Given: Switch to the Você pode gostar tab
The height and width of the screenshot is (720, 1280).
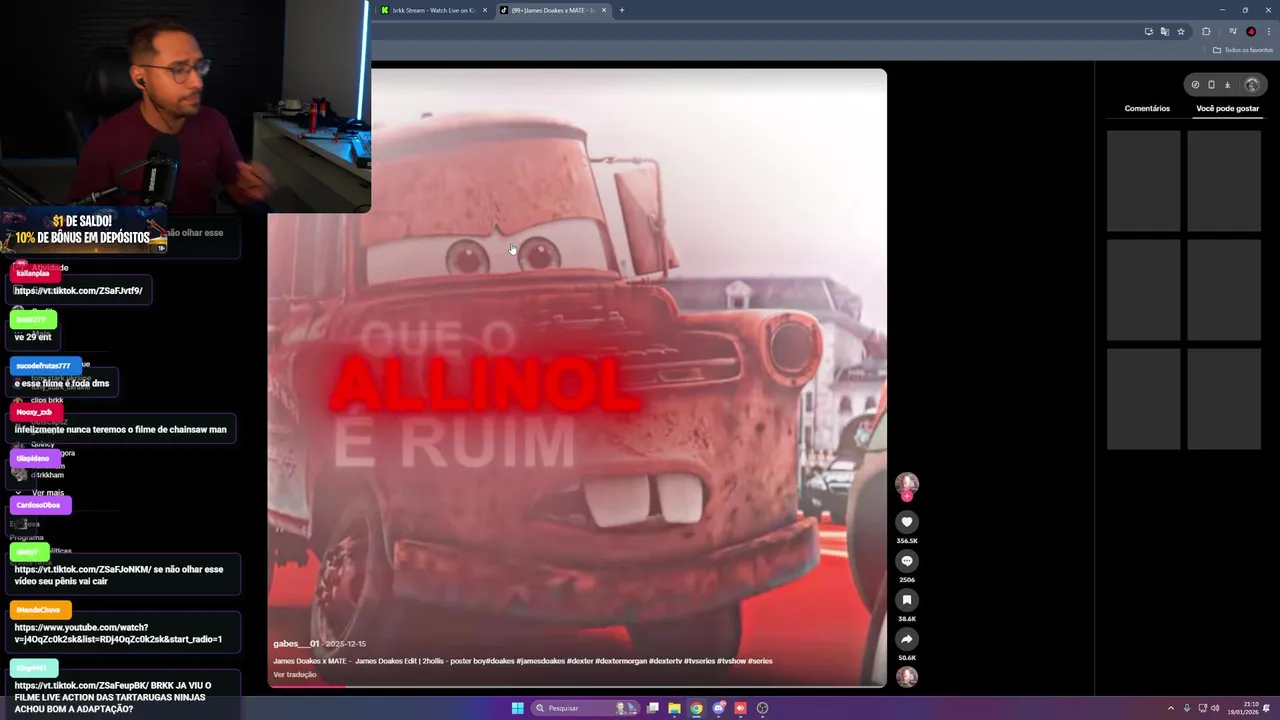Looking at the screenshot, I should [x=1227, y=108].
